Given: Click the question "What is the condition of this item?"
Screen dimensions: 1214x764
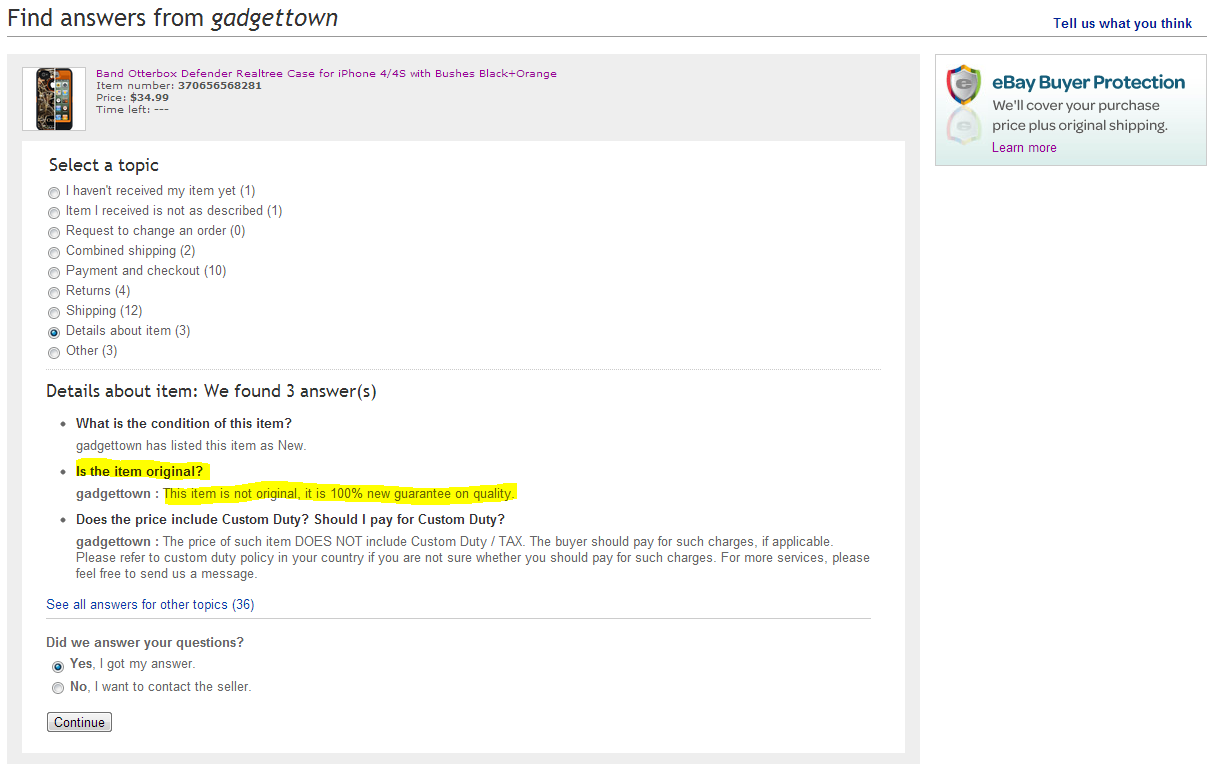Looking at the screenshot, I should tap(184, 424).
